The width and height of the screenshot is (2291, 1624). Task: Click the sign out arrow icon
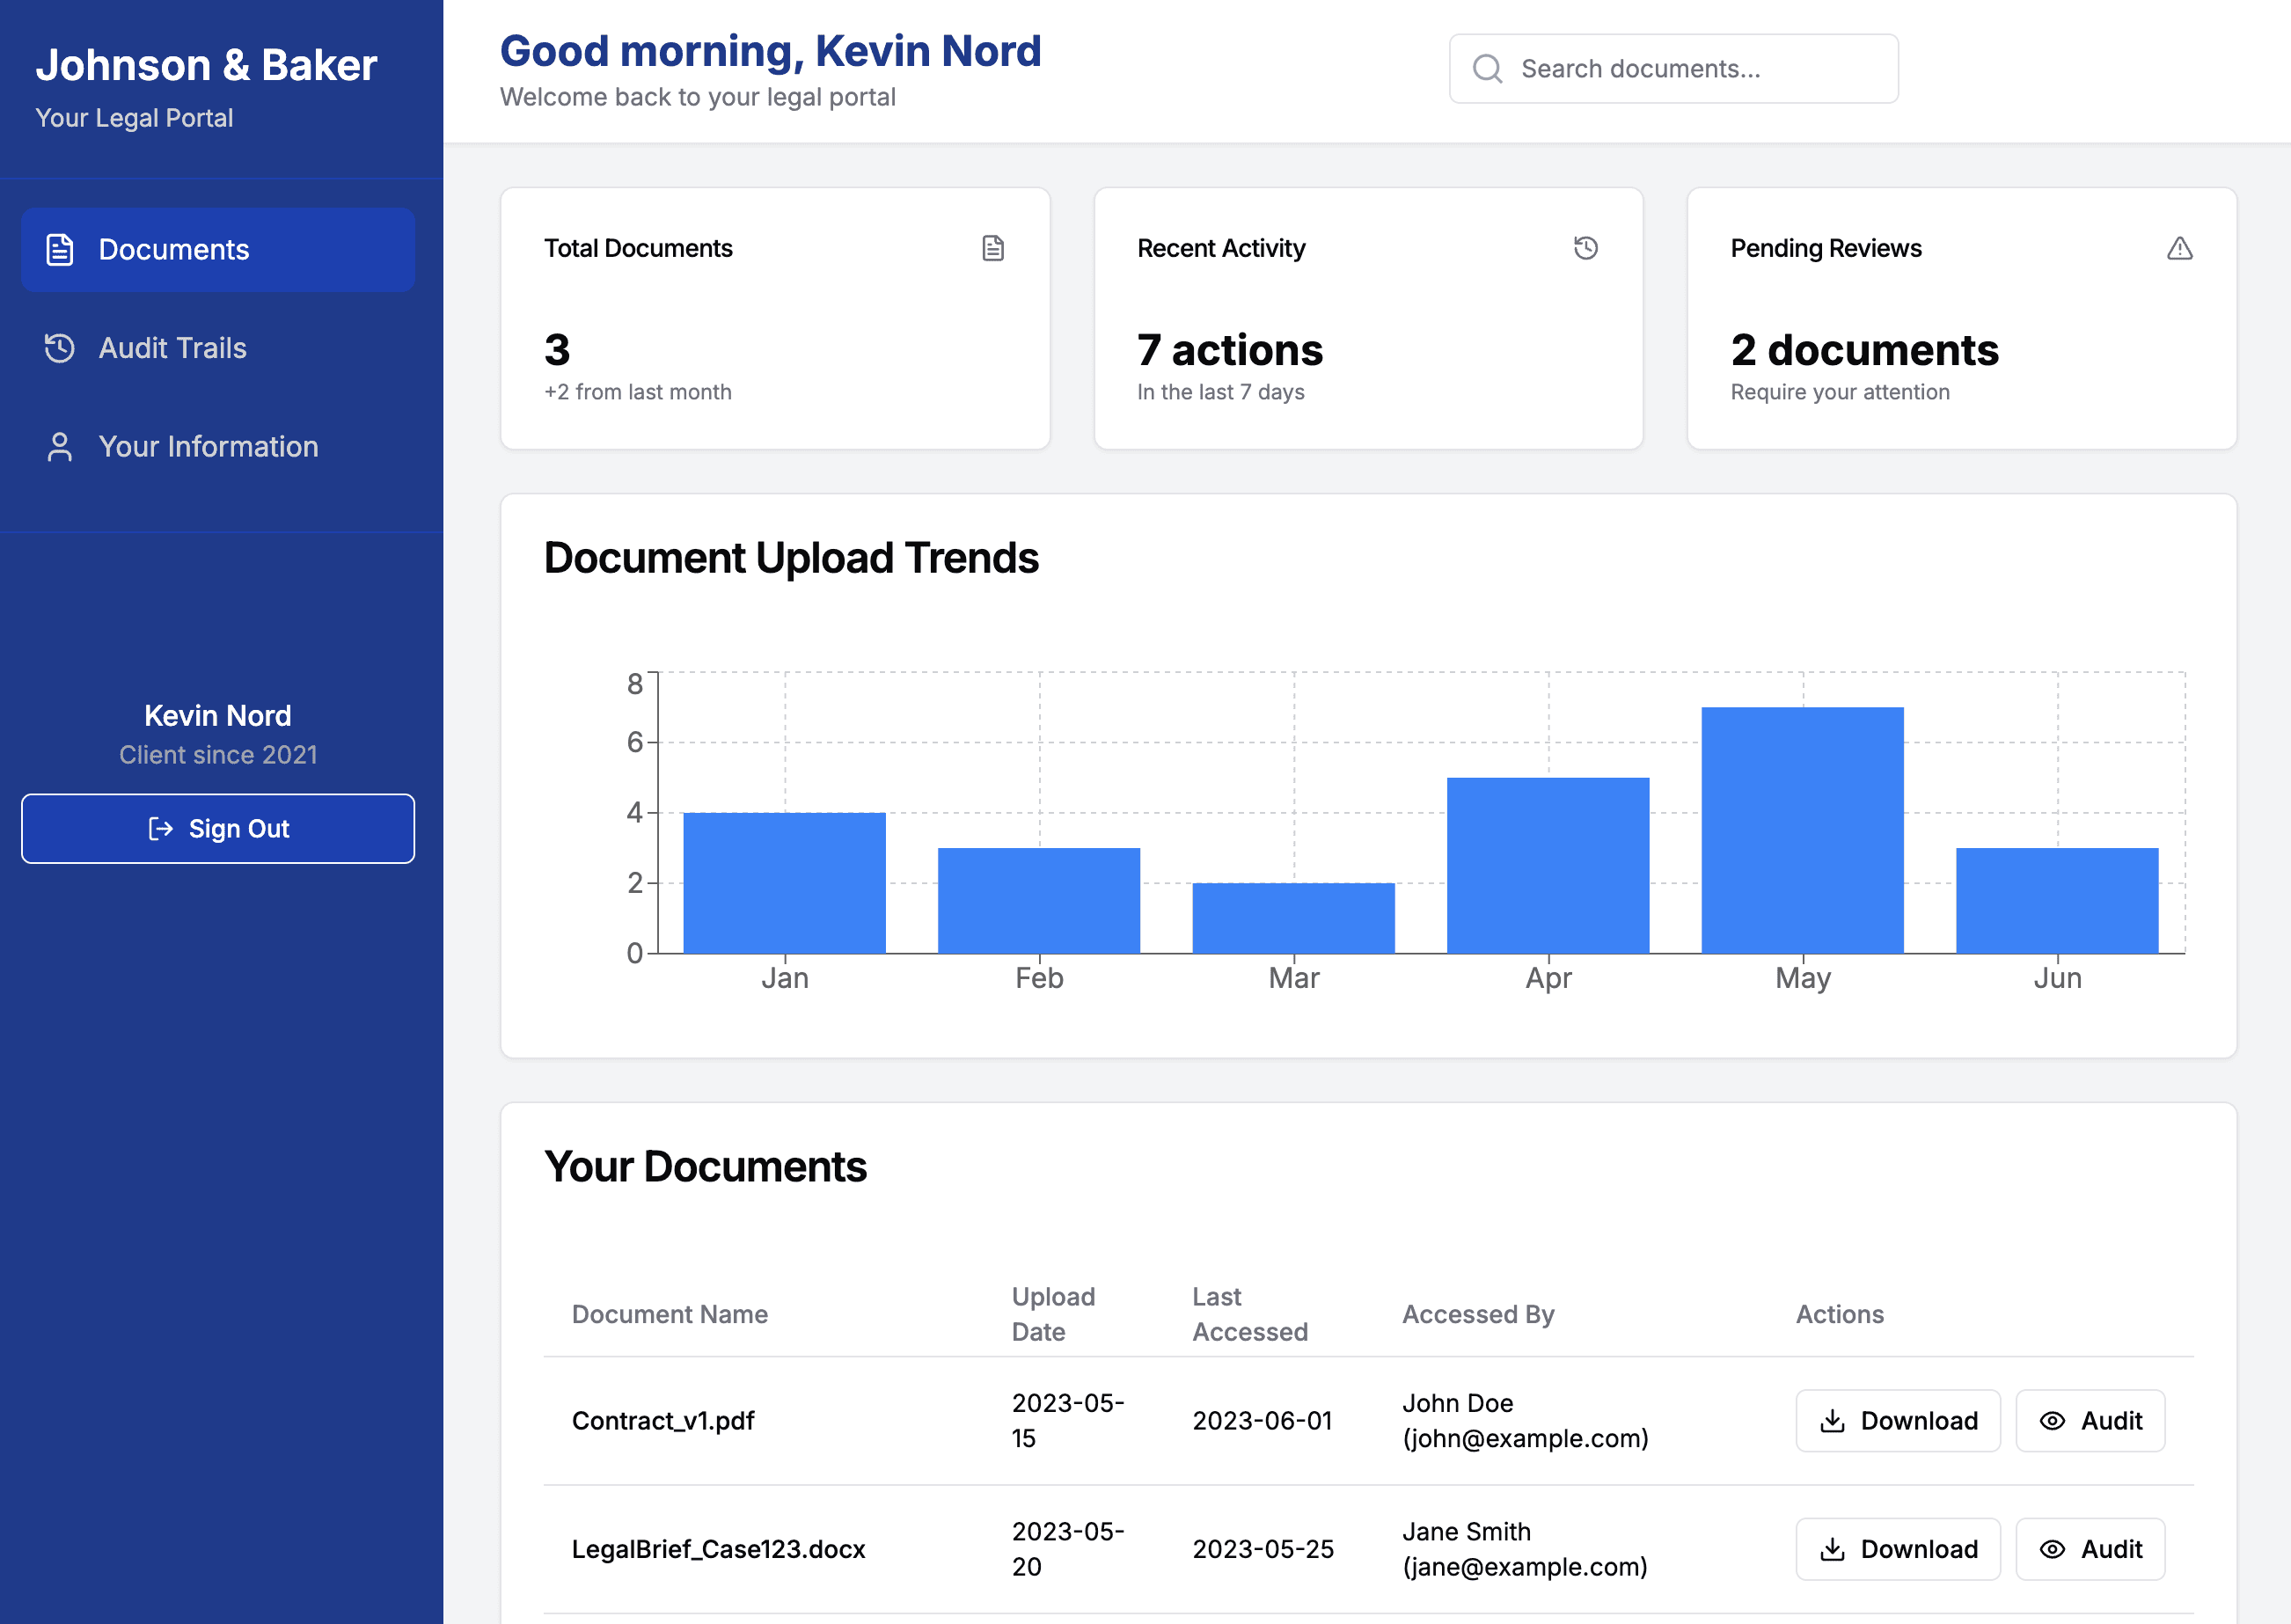160,829
